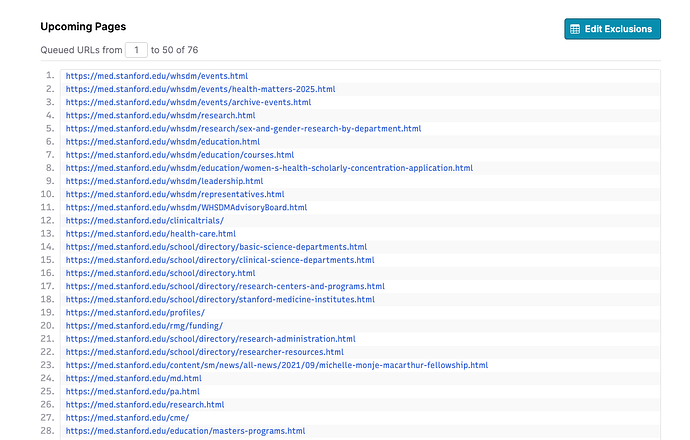Select the whsdm/research.html URL

[x=160, y=115]
